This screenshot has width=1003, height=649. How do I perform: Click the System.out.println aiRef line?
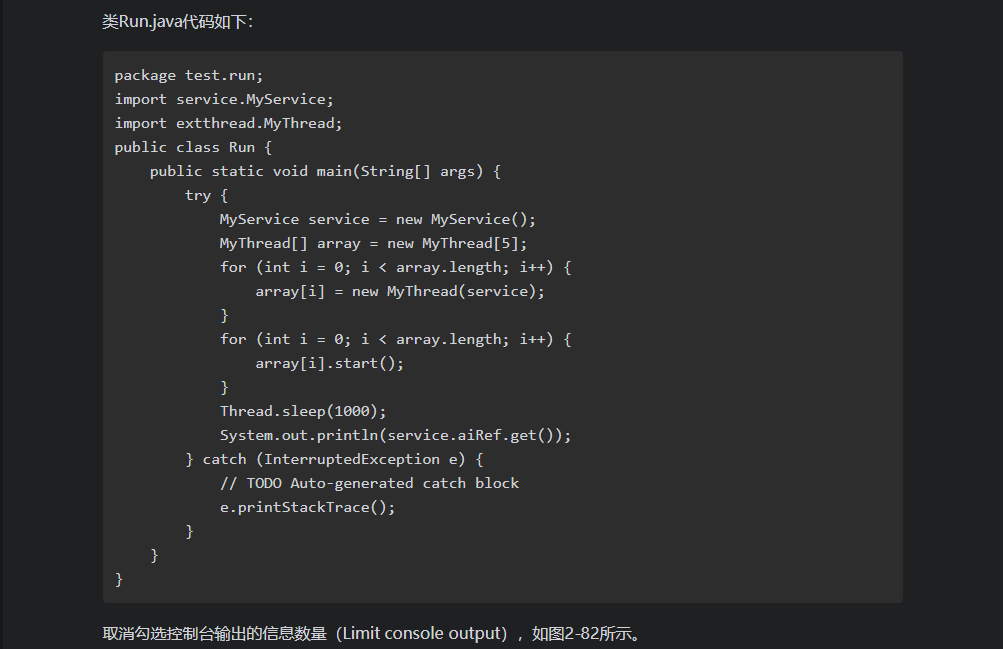coord(395,435)
